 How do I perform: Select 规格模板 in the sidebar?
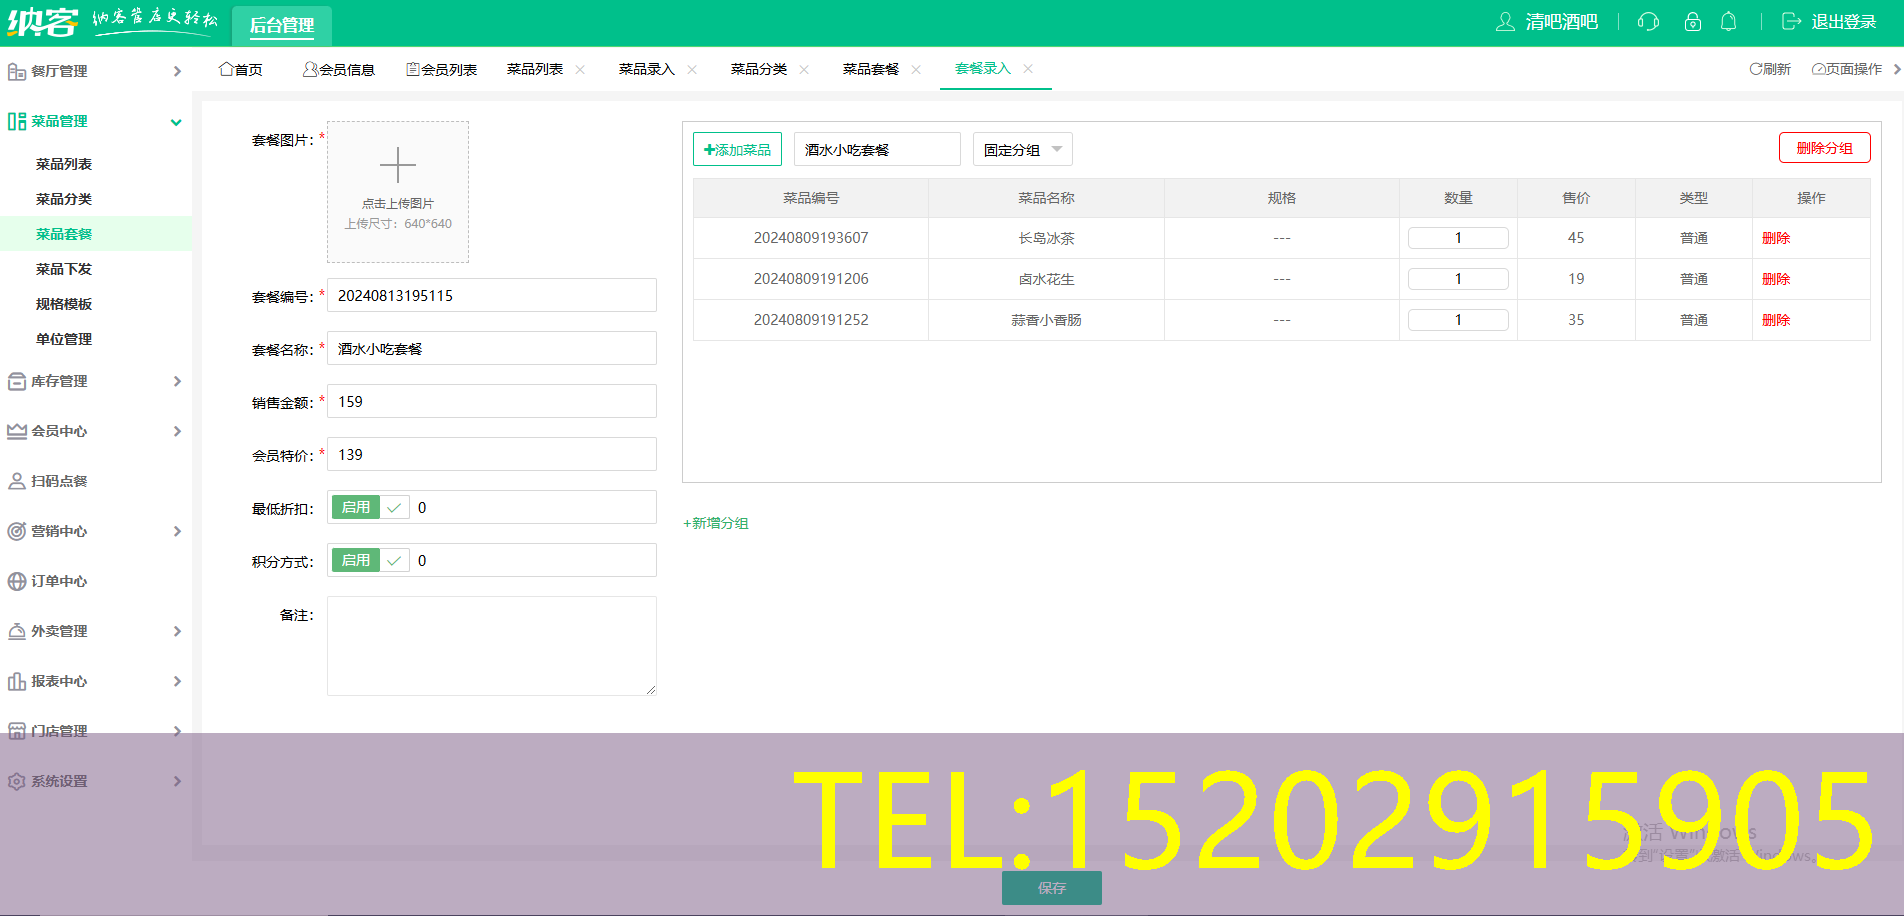(x=64, y=304)
